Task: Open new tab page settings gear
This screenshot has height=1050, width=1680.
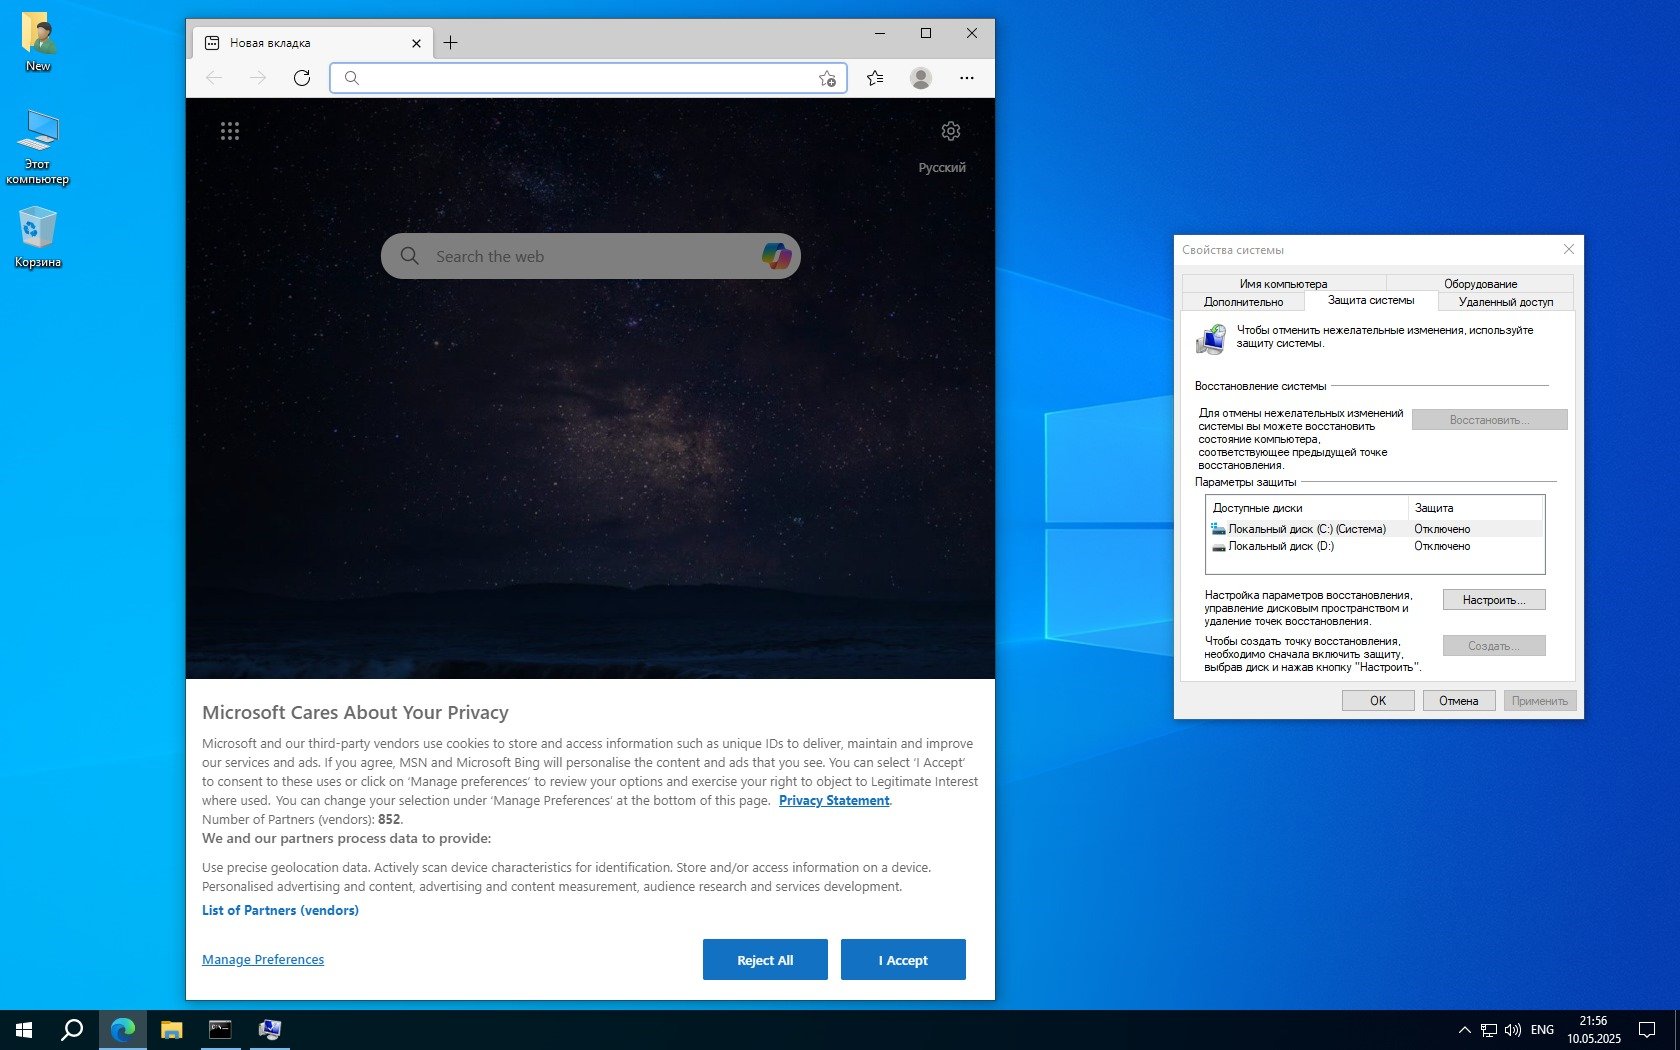Action: [950, 131]
